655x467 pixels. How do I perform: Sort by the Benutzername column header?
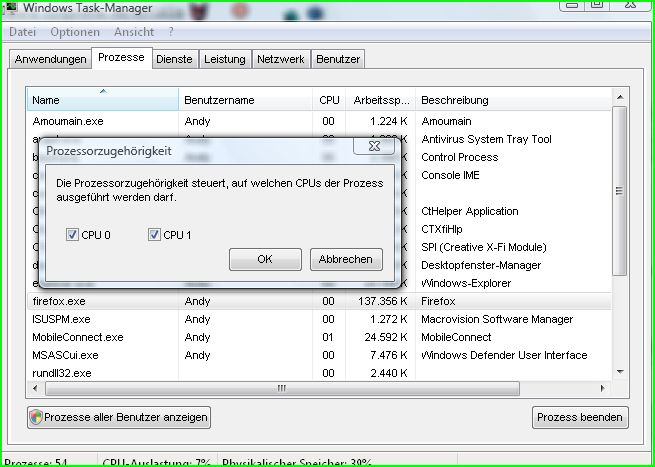[246, 100]
